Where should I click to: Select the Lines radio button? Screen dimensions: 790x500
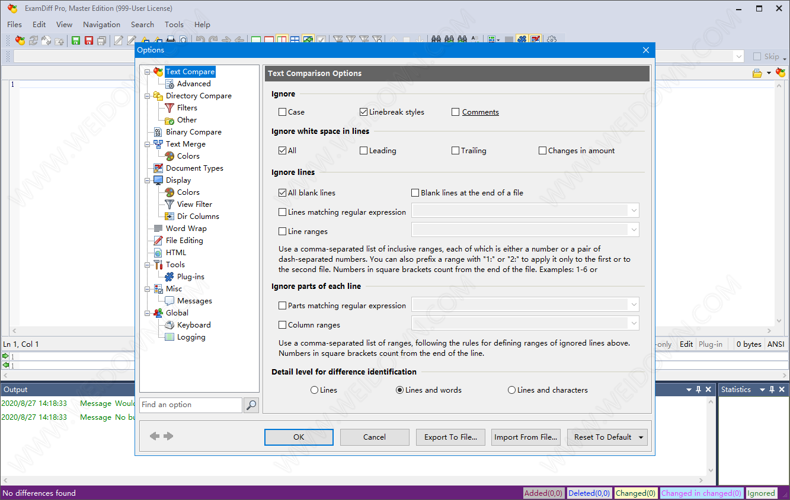[314, 390]
